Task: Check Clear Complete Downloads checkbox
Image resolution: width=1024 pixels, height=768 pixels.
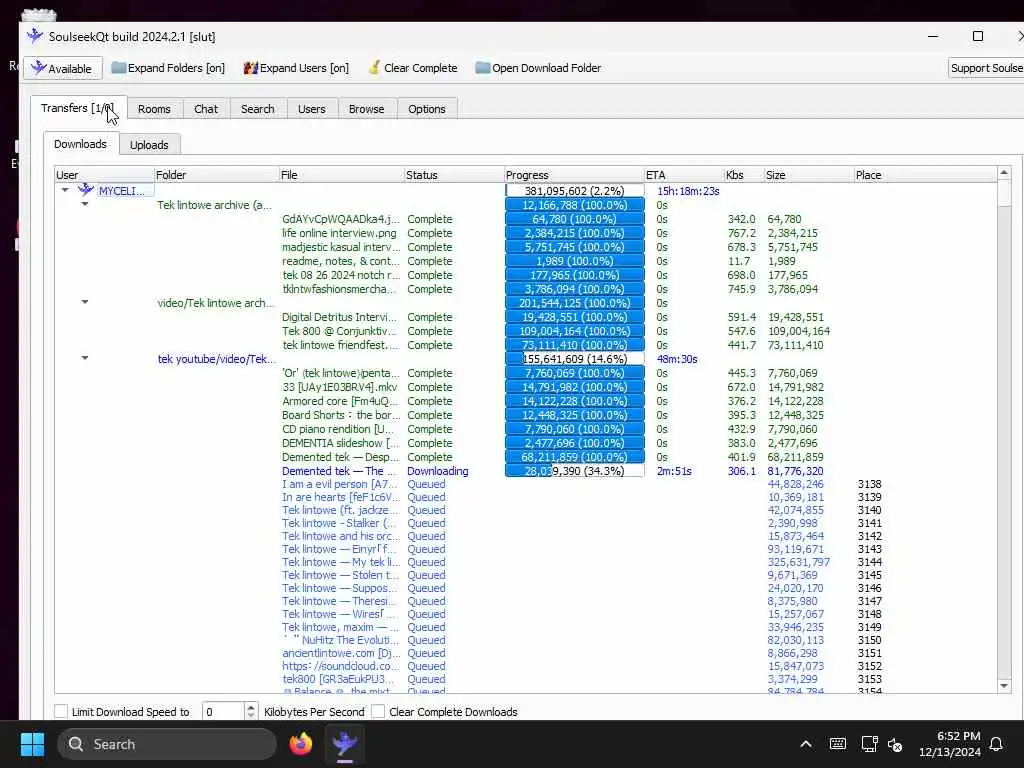Action: tap(377, 711)
